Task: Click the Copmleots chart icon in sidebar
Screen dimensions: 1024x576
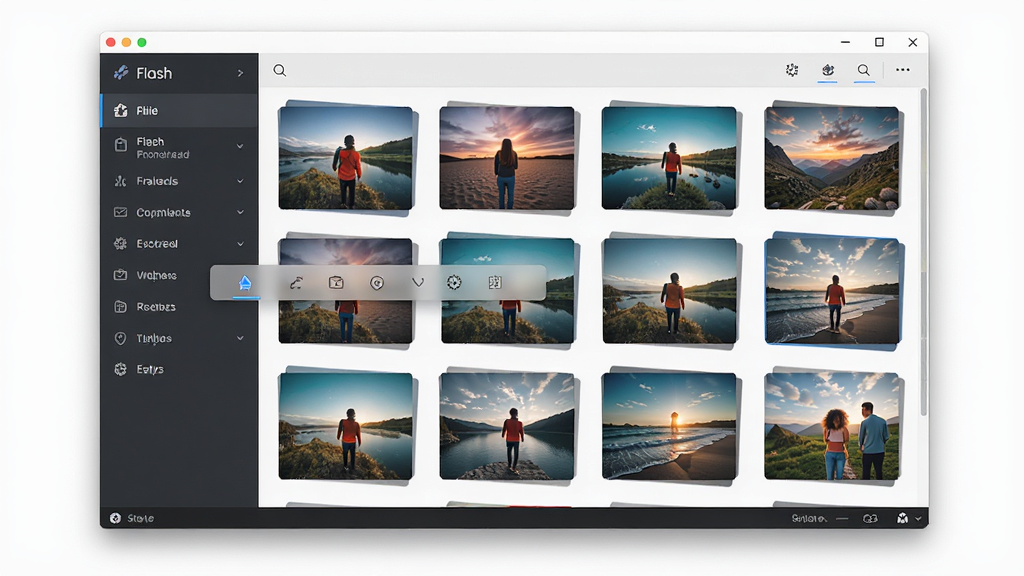Action: [121, 212]
